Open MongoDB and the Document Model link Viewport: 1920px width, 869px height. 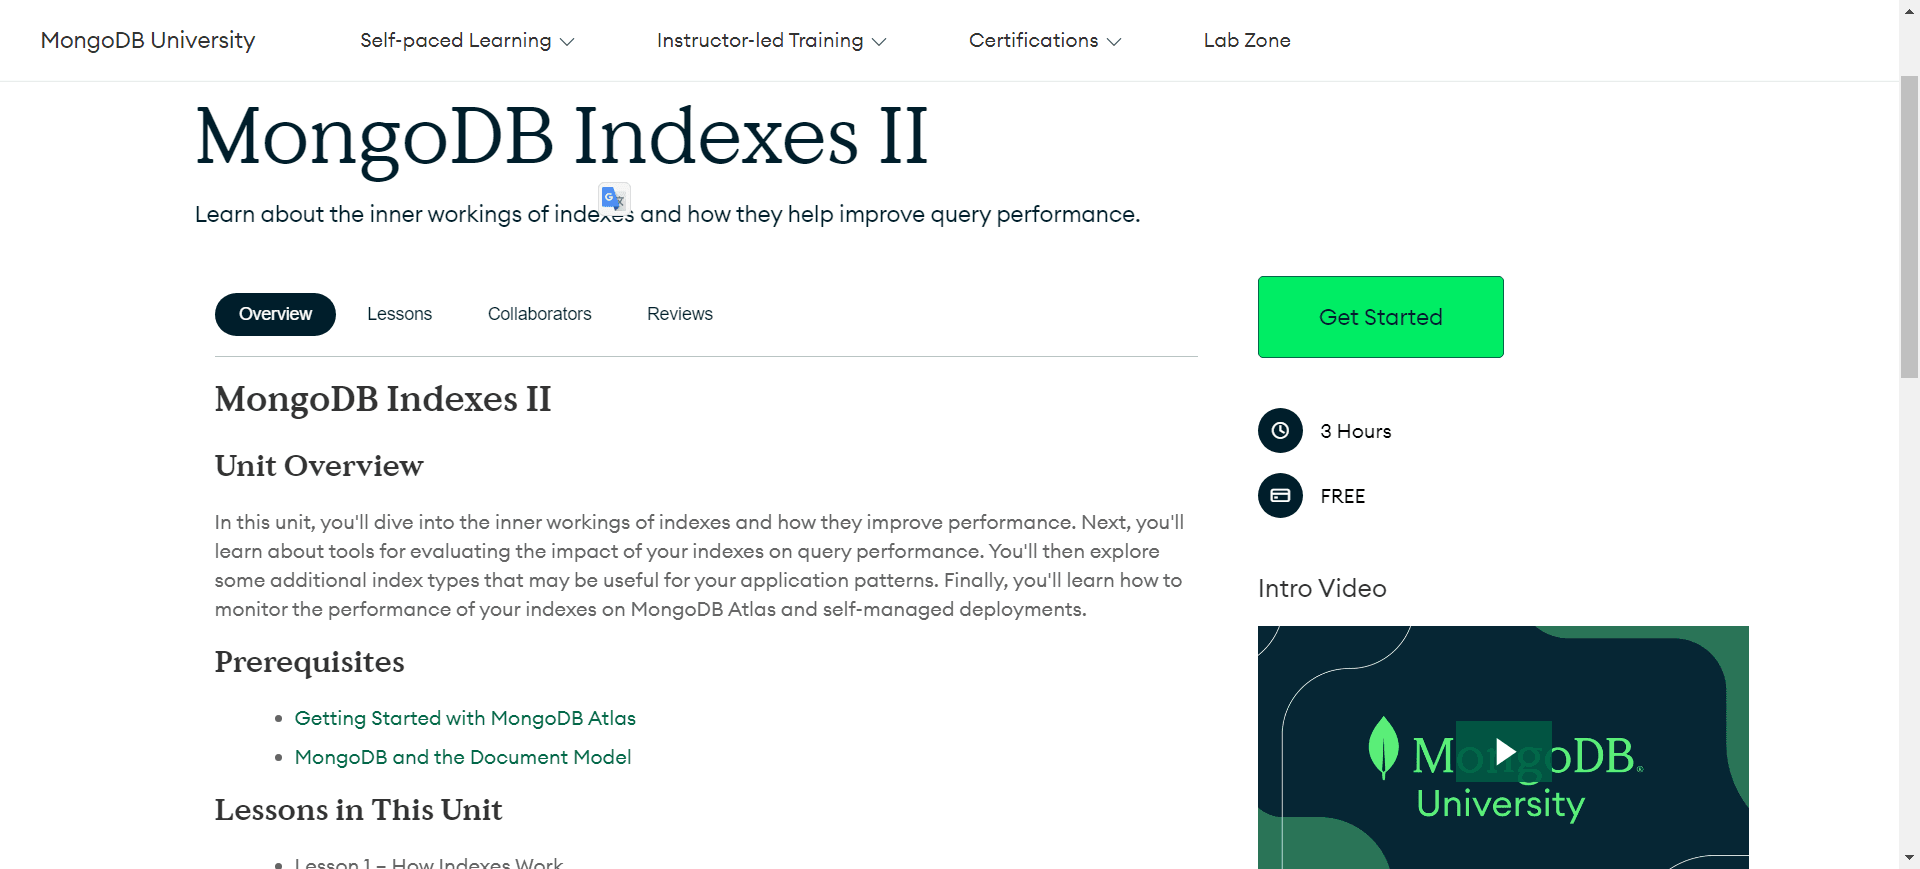click(x=463, y=757)
